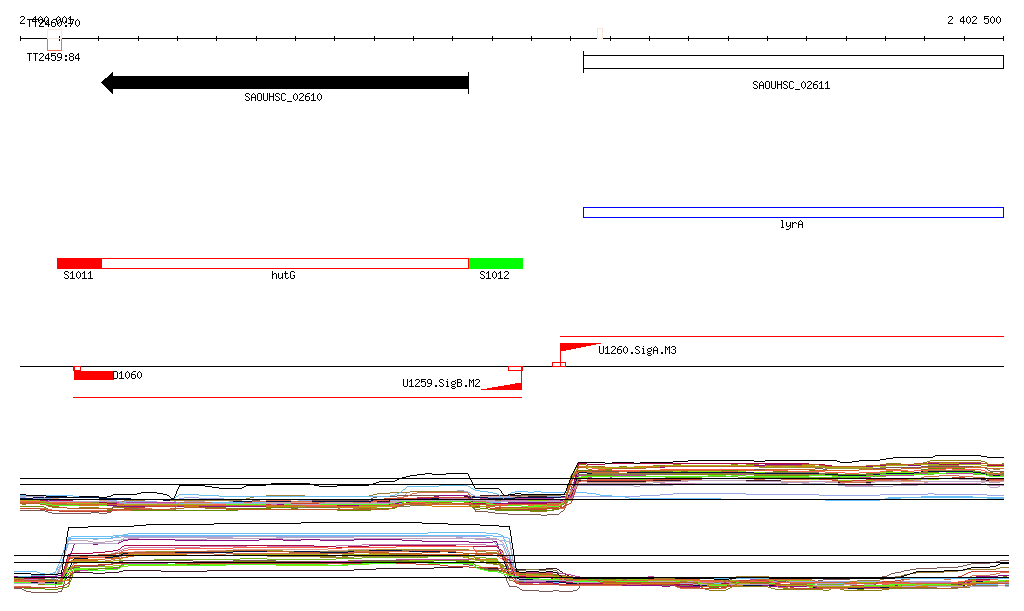Viewport: 1024px width, 611px height.
Task: Click the 2 402 500 coordinate label
Action: [973, 20]
